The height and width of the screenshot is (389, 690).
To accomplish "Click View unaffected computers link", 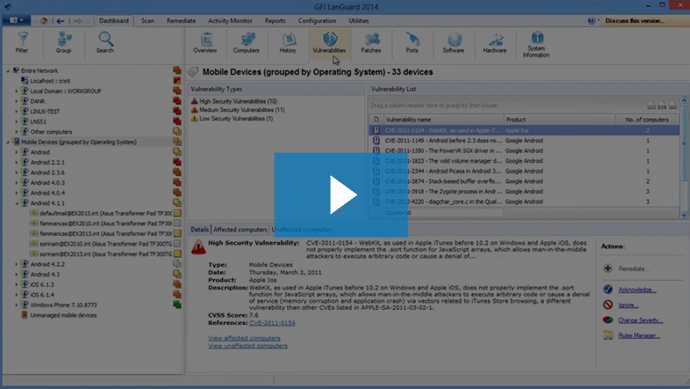I will tap(248, 346).
